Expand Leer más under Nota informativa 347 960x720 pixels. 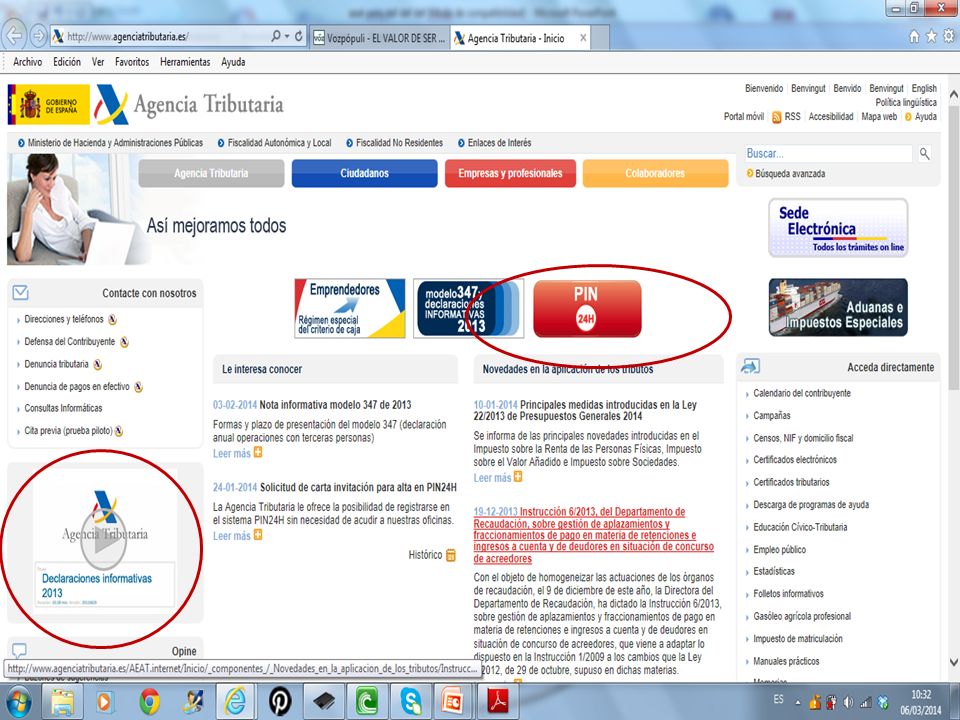pyautogui.click(x=237, y=454)
